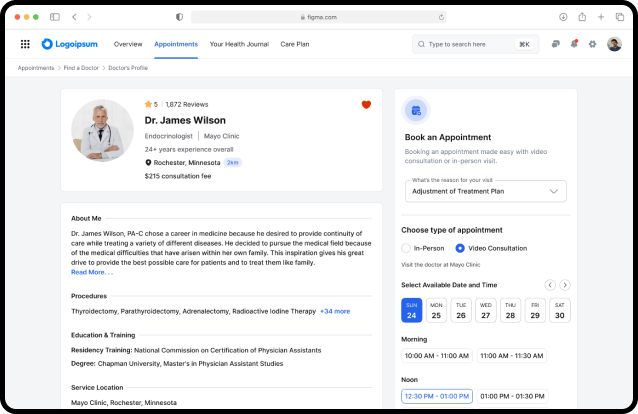Open the apps grid menu icon
This screenshot has width=638, height=414.
coord(25,44)
